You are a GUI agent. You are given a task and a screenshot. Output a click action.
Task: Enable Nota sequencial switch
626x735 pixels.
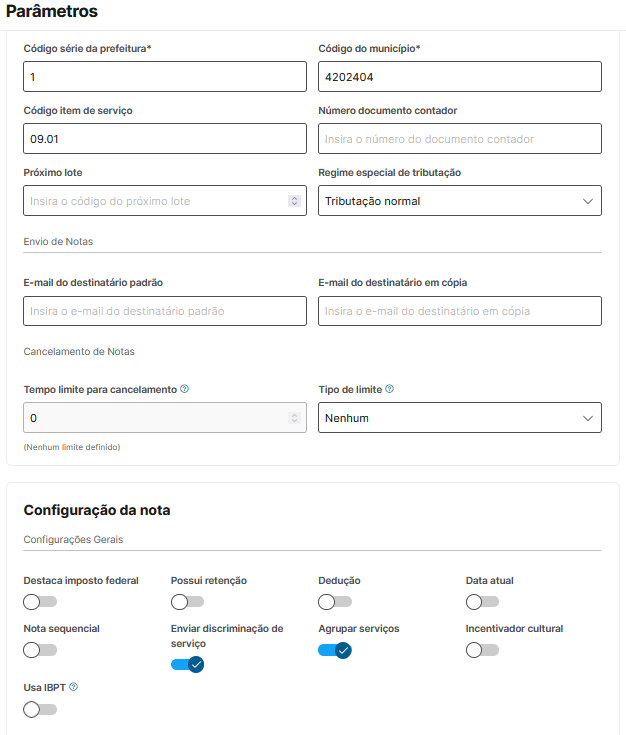pos(40,650)
